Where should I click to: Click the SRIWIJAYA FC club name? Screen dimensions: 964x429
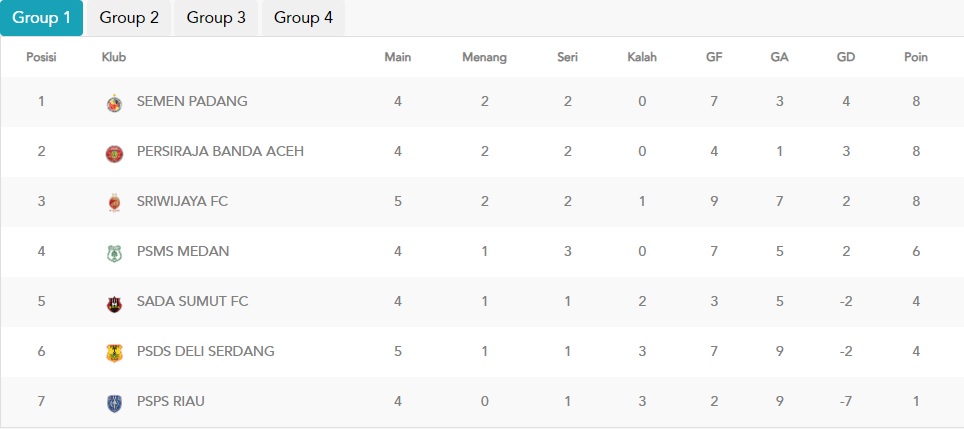pos(182,201)
